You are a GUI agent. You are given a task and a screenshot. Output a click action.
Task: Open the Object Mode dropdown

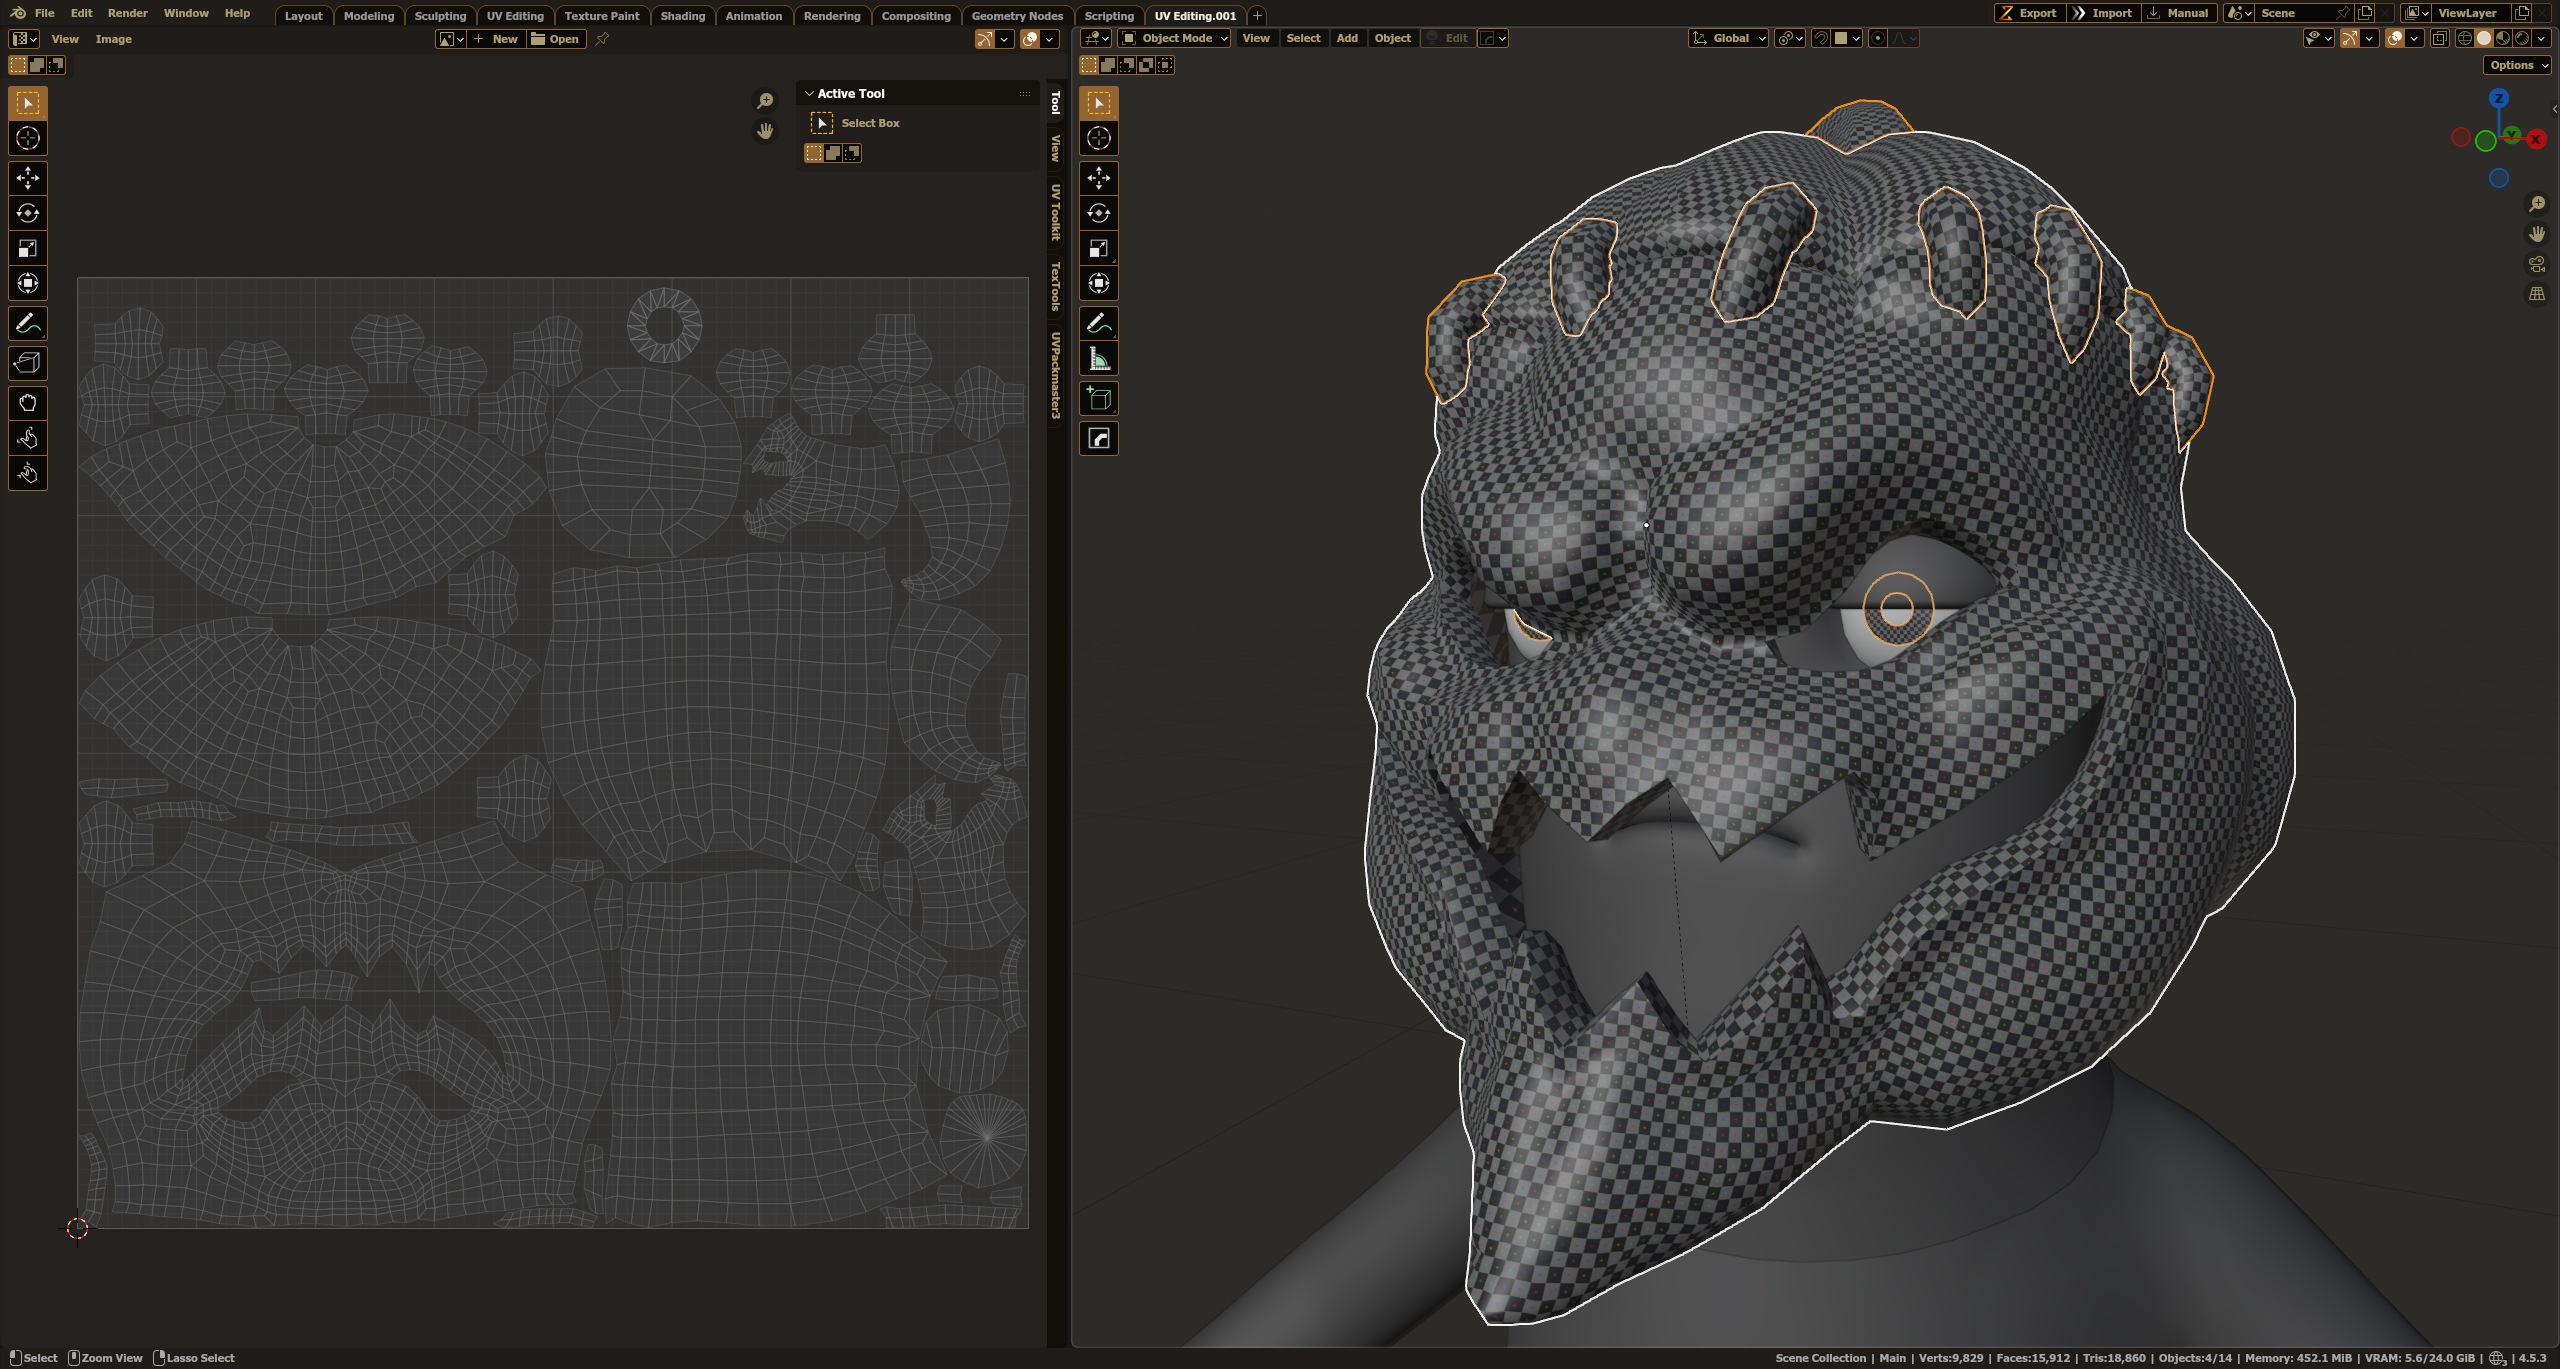[x=1175, y=38]
